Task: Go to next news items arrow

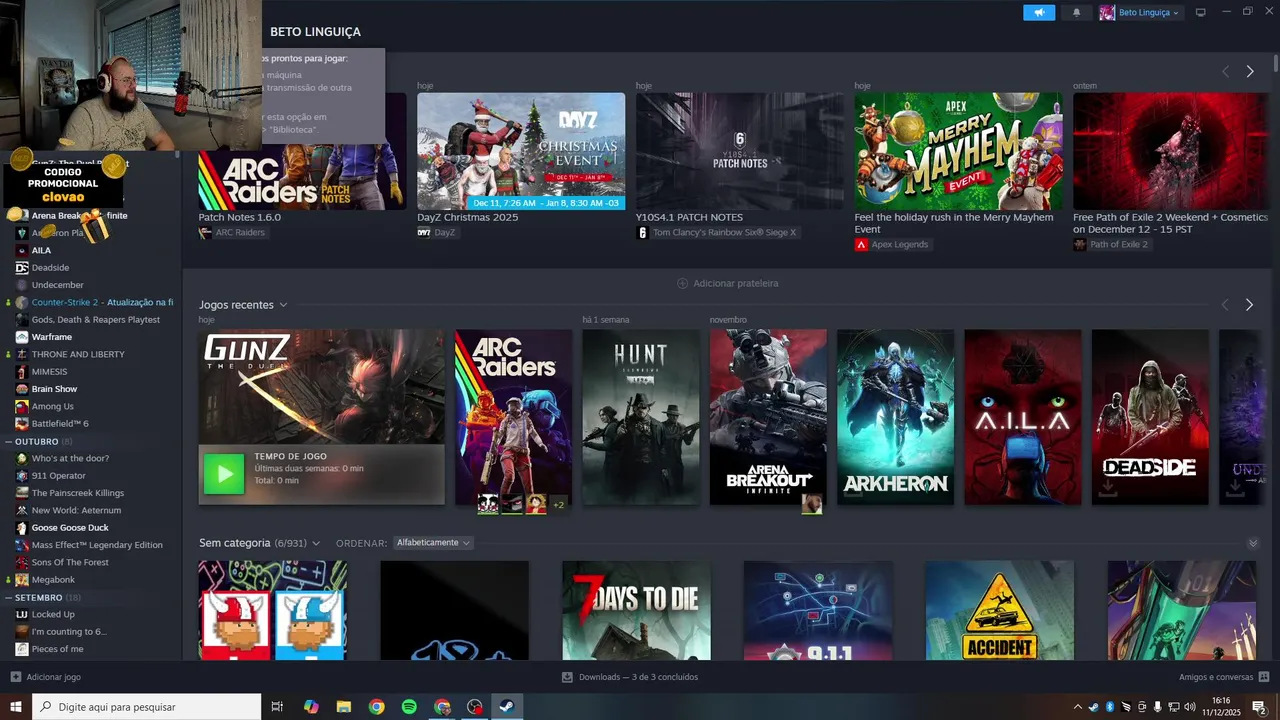Action: tap(1249, 71)
